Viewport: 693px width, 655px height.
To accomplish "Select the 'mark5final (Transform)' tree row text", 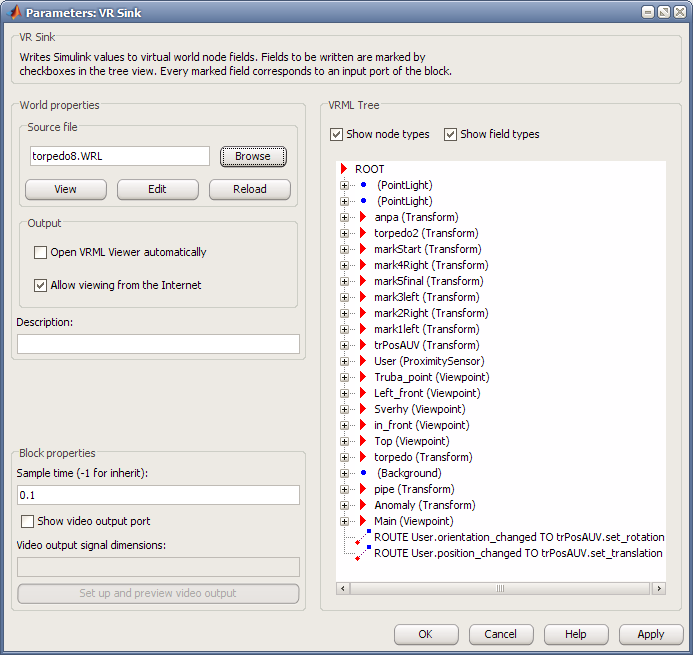I will pyautogui.click(x=429, y=281).
